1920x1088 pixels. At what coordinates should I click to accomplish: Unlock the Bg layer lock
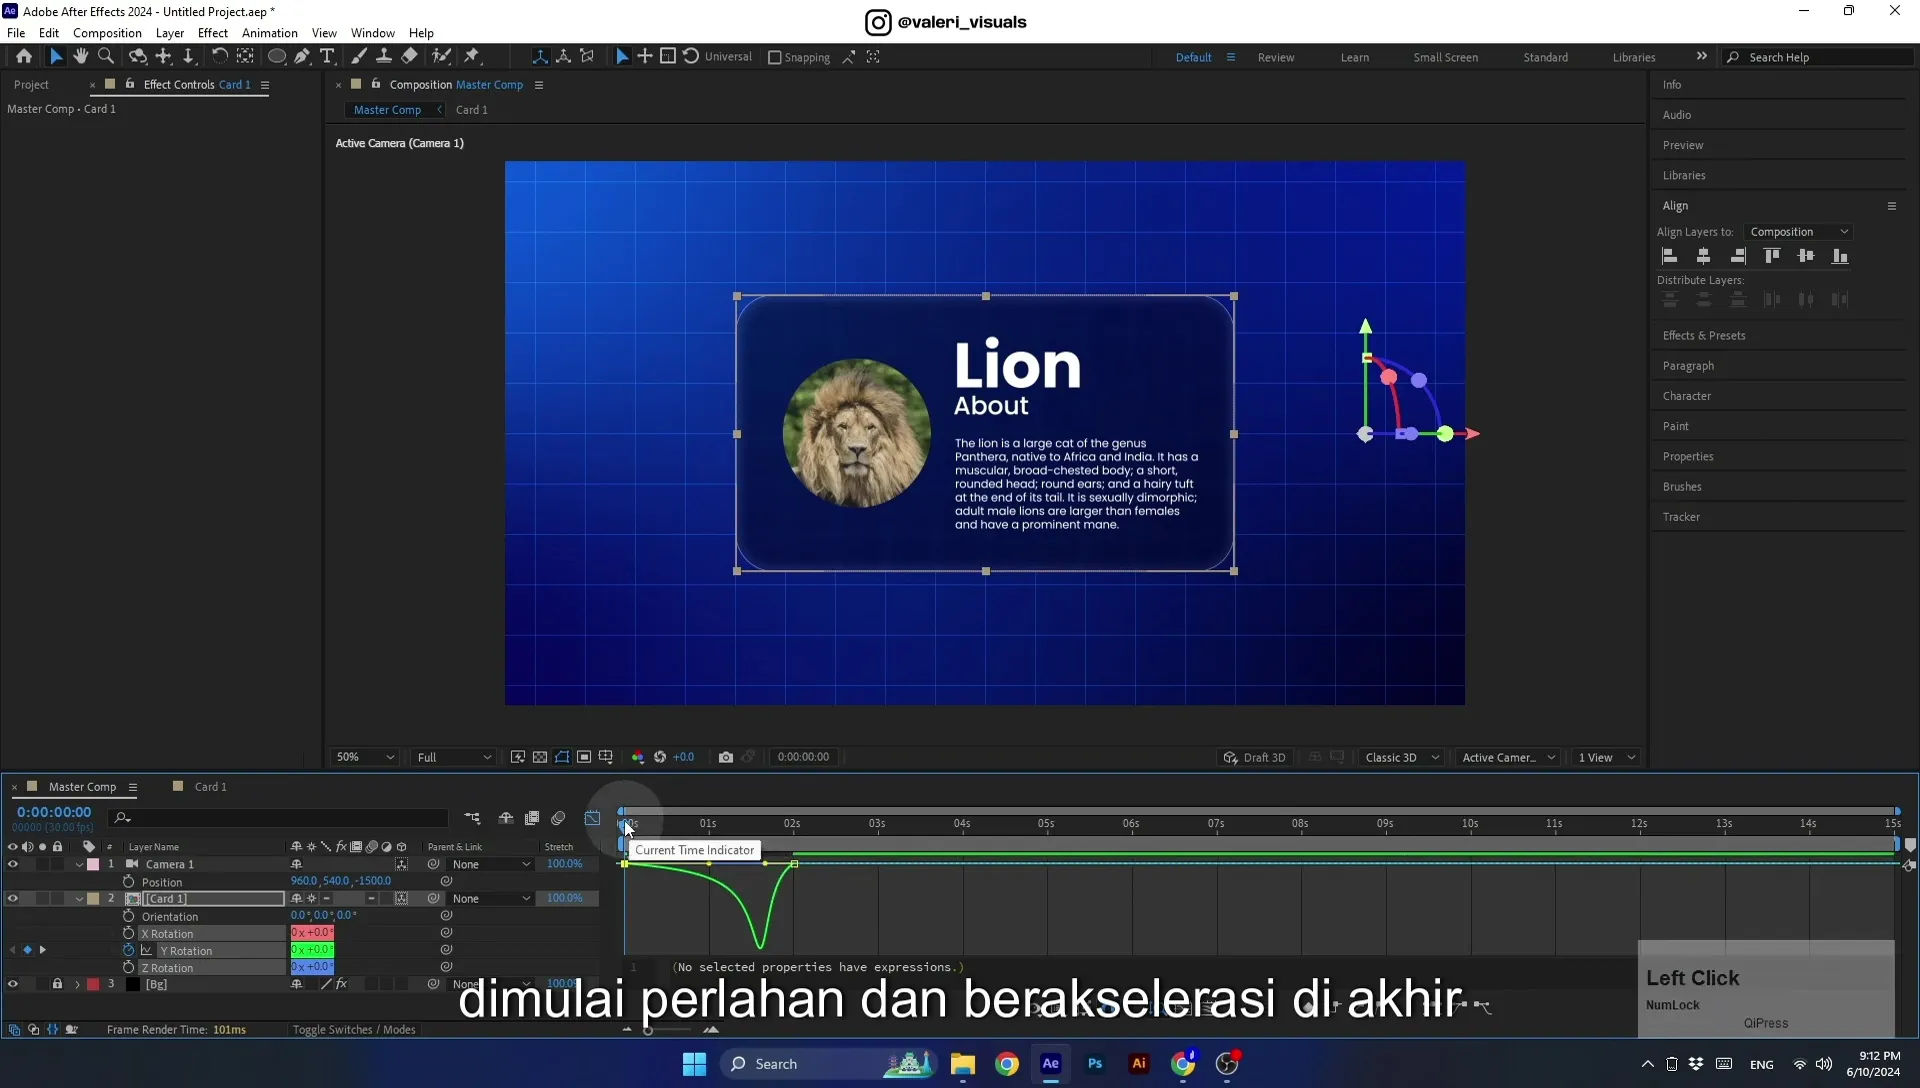(57, 985)
